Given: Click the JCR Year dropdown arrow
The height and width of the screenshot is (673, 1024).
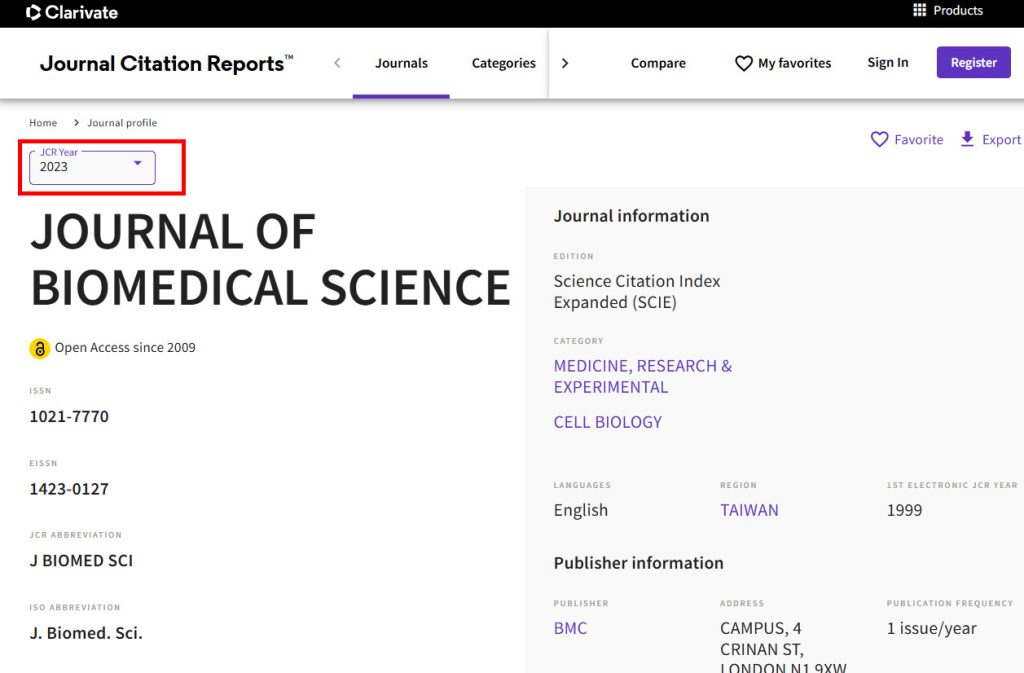Looking at the screenshot, I should coord(138,163).
